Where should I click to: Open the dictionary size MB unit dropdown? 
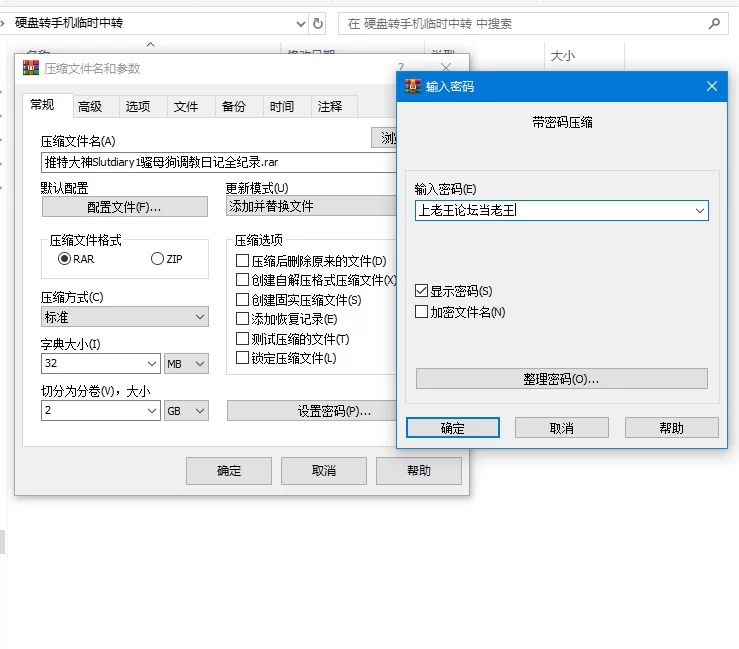tap(186, 363)
